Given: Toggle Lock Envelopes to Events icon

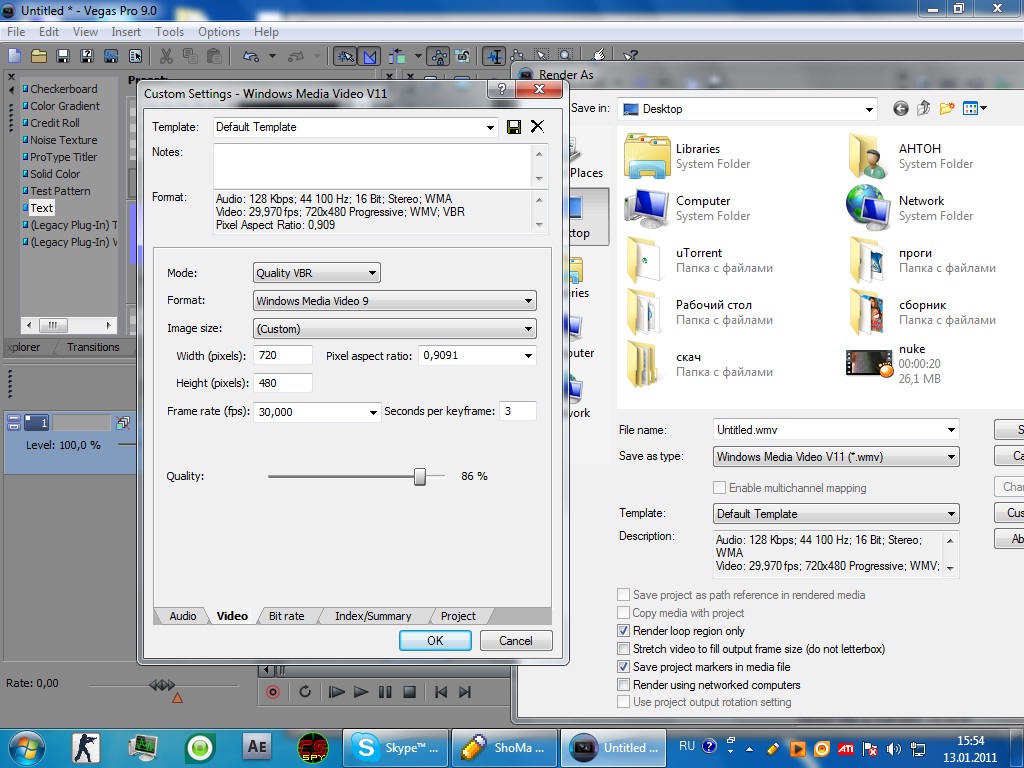Looking at the screenshot, I should [x=439, y=57].
